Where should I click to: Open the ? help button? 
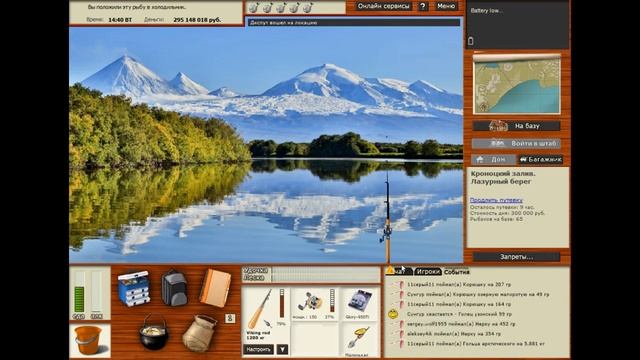[x=423, y=6]
